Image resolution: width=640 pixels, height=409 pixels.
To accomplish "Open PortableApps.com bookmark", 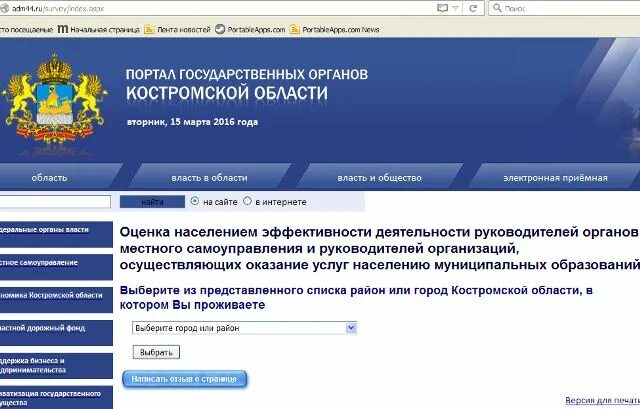I will (x=250, y=29).
